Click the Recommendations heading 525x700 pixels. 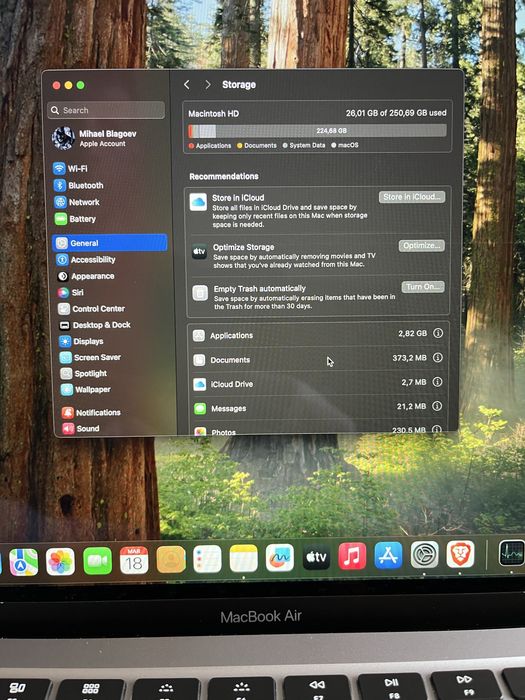click(x=224, y=176)
